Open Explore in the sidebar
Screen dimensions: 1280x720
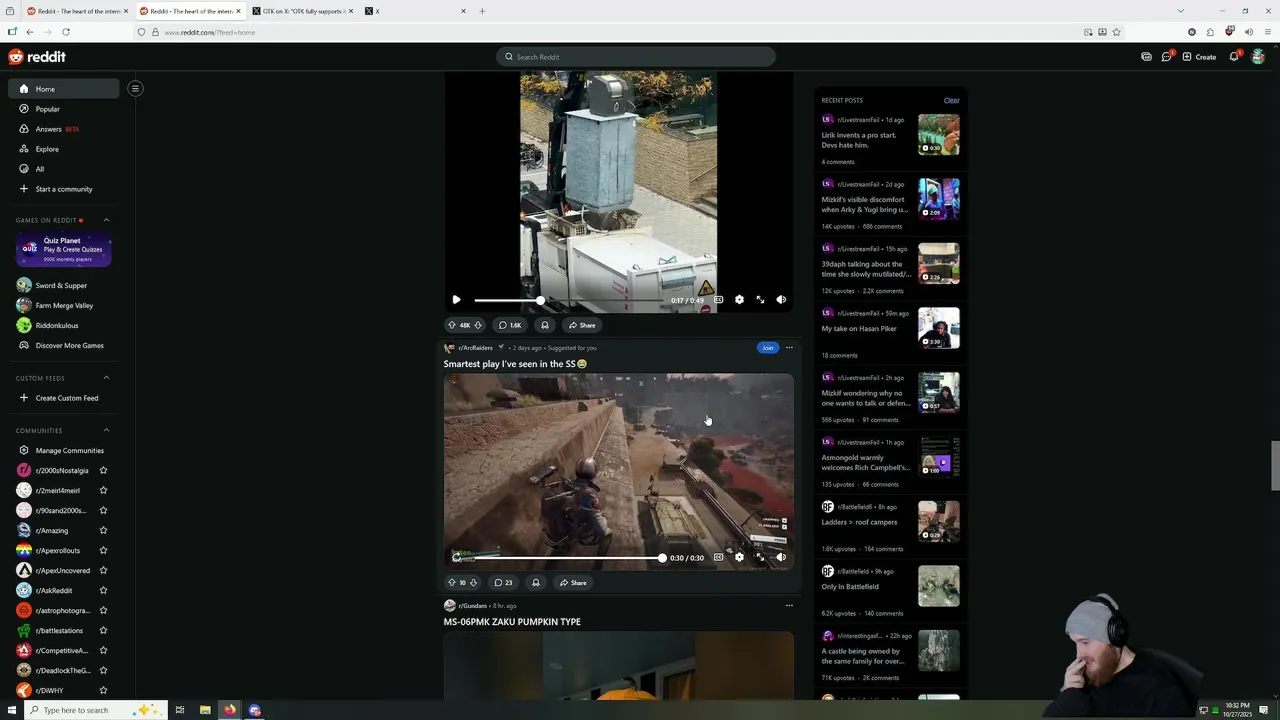click(64, 149)
